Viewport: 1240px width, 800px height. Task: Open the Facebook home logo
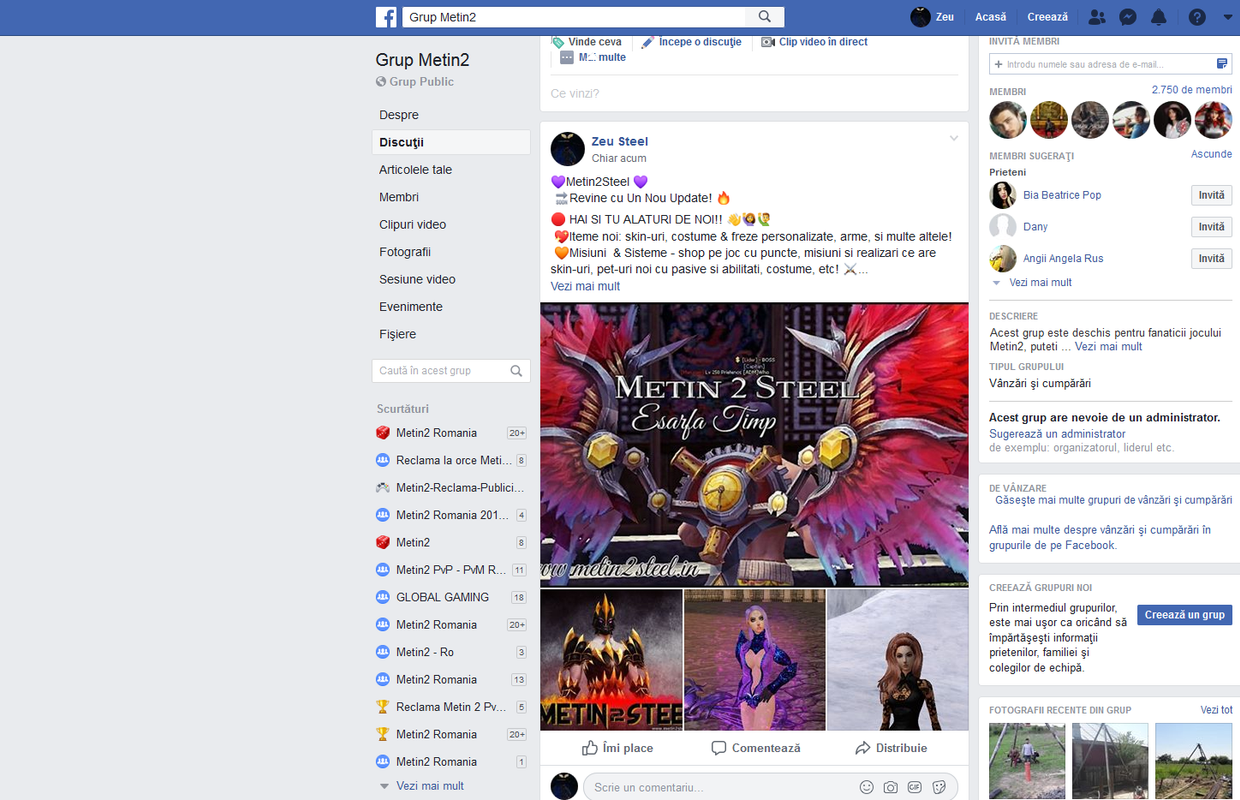click(386, 17)
